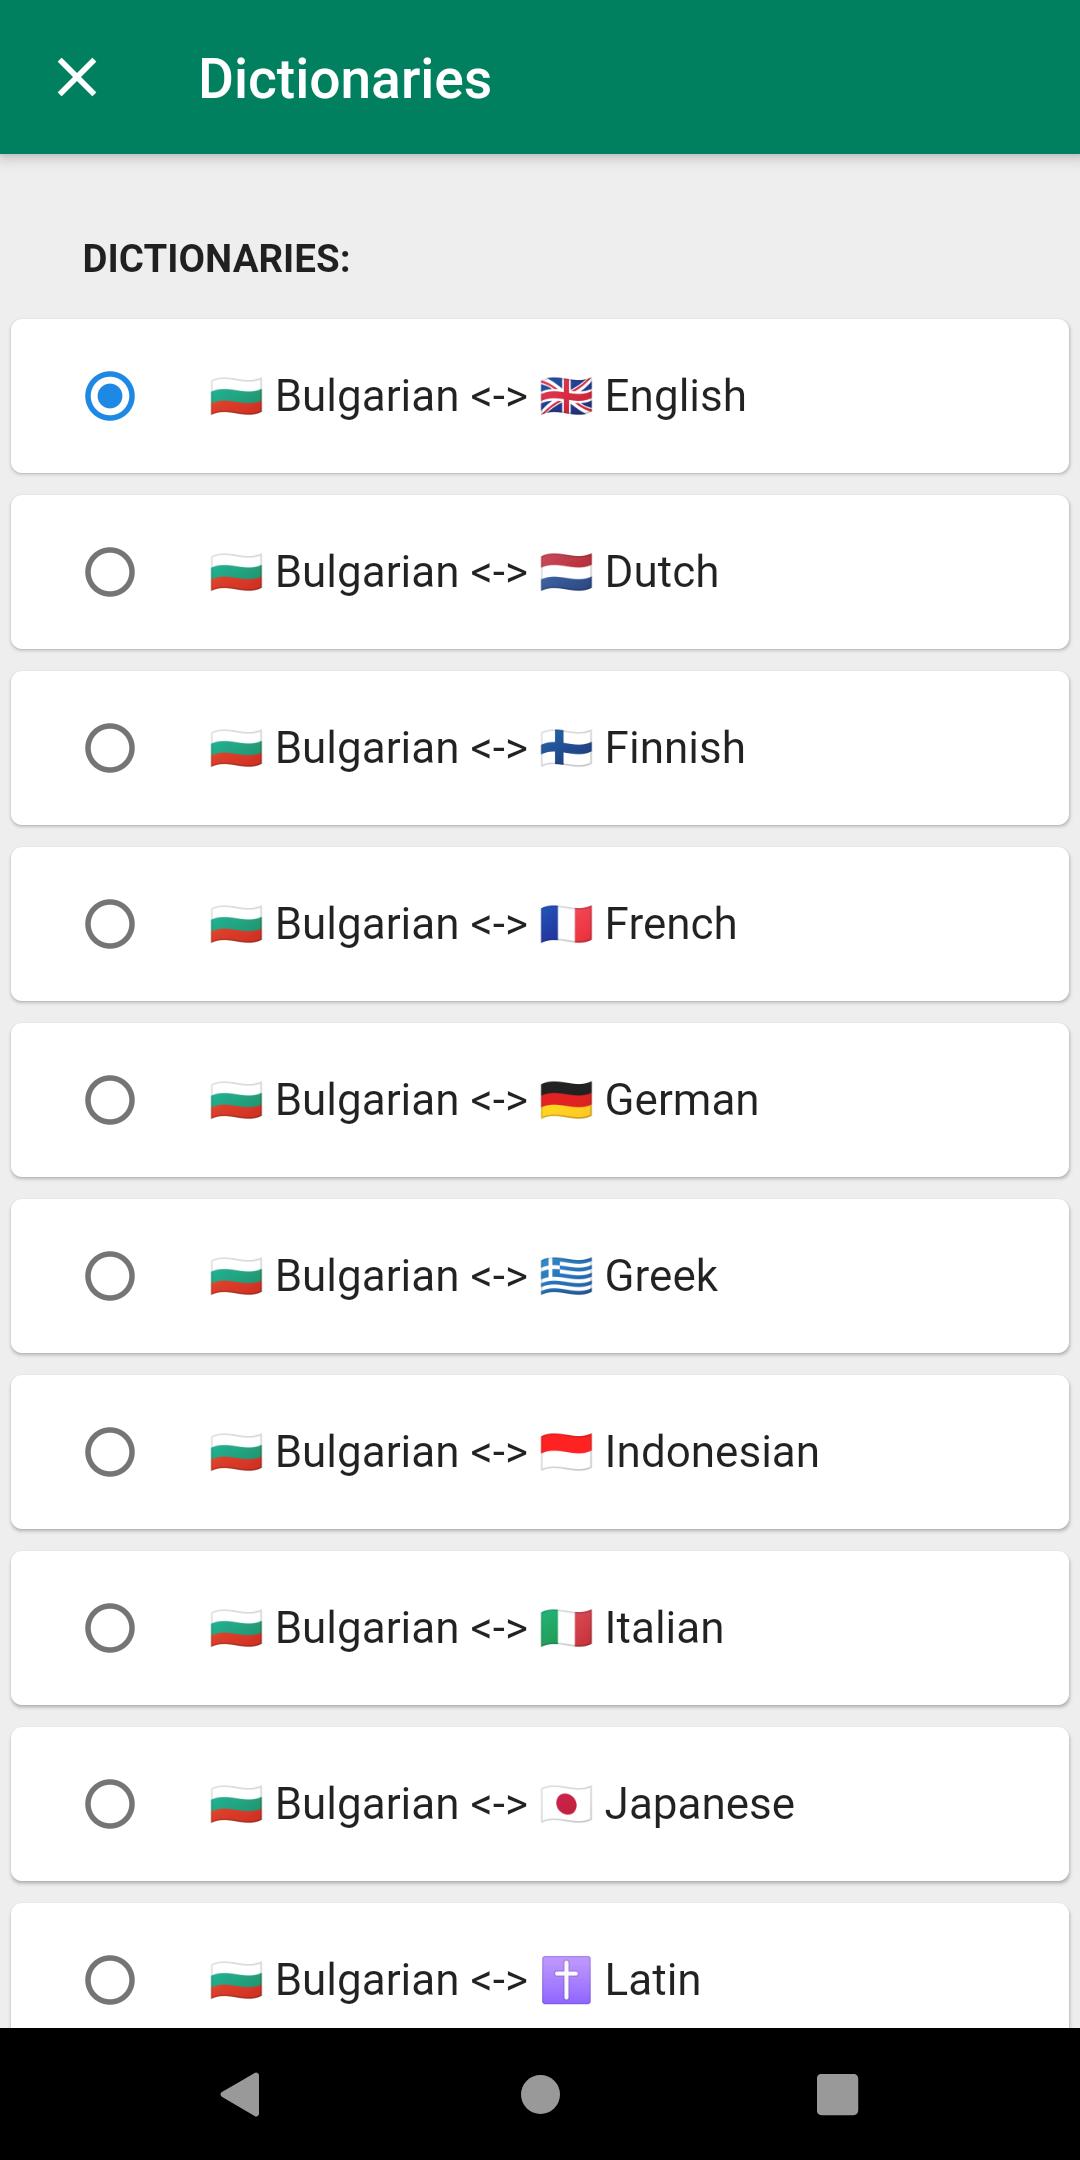This screenshot has width=1080, height=2160.
Task: Close the Dictionaries screen with X icon
Action: pyautogui.click(x=77, y=78)
